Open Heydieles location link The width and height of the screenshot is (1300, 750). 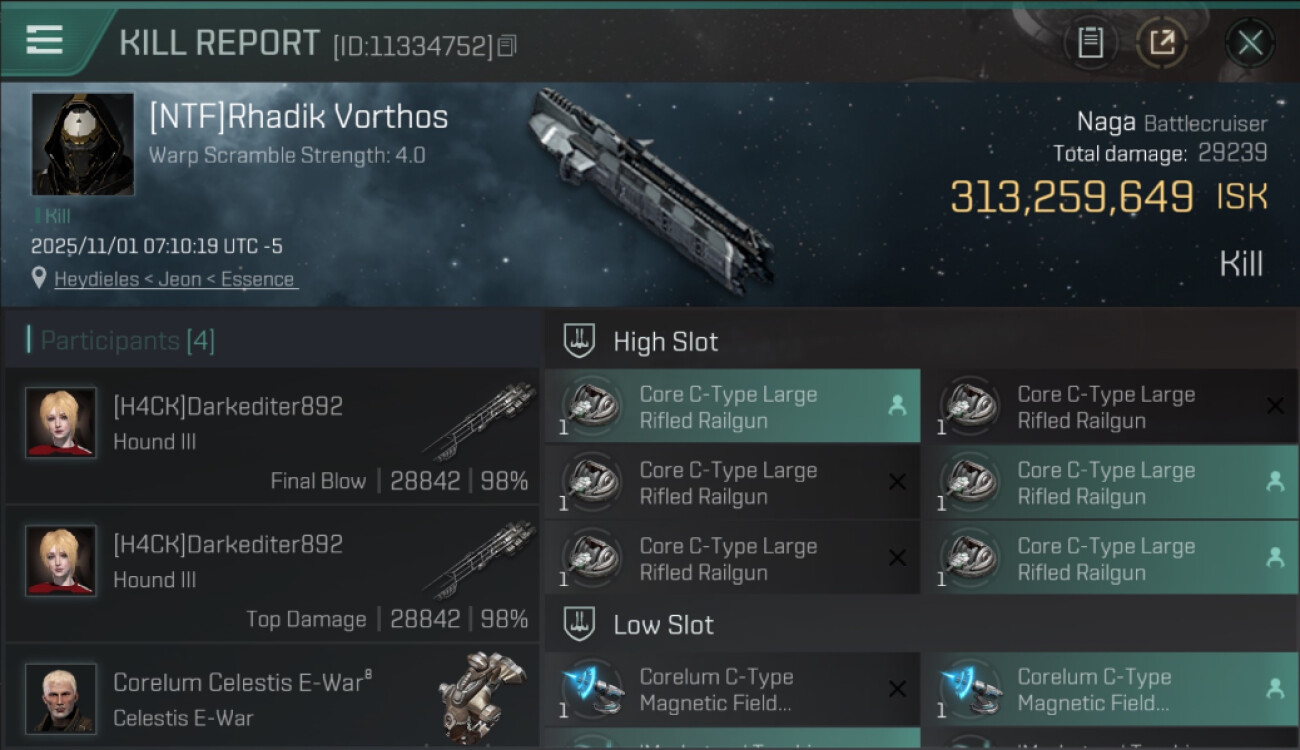(x=176, y=279)
